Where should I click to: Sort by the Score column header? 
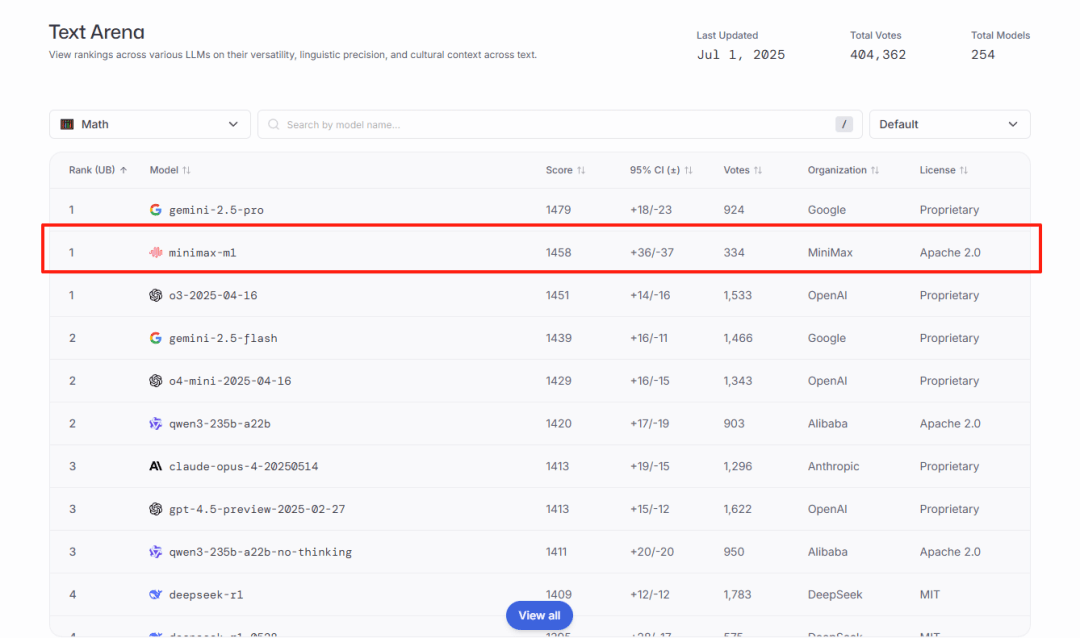click(565, 170)
